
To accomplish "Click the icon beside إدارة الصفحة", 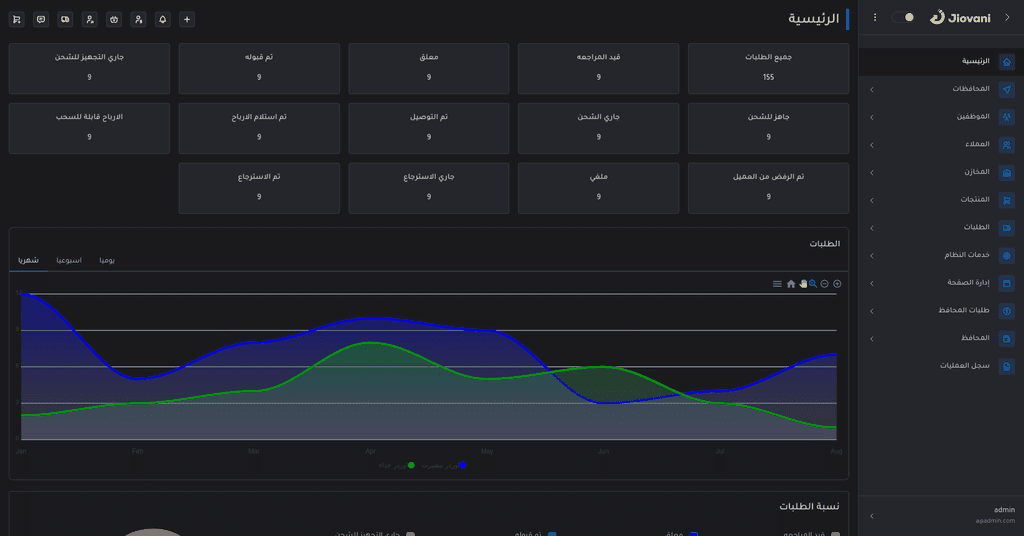I will [x=1007, y=283].
